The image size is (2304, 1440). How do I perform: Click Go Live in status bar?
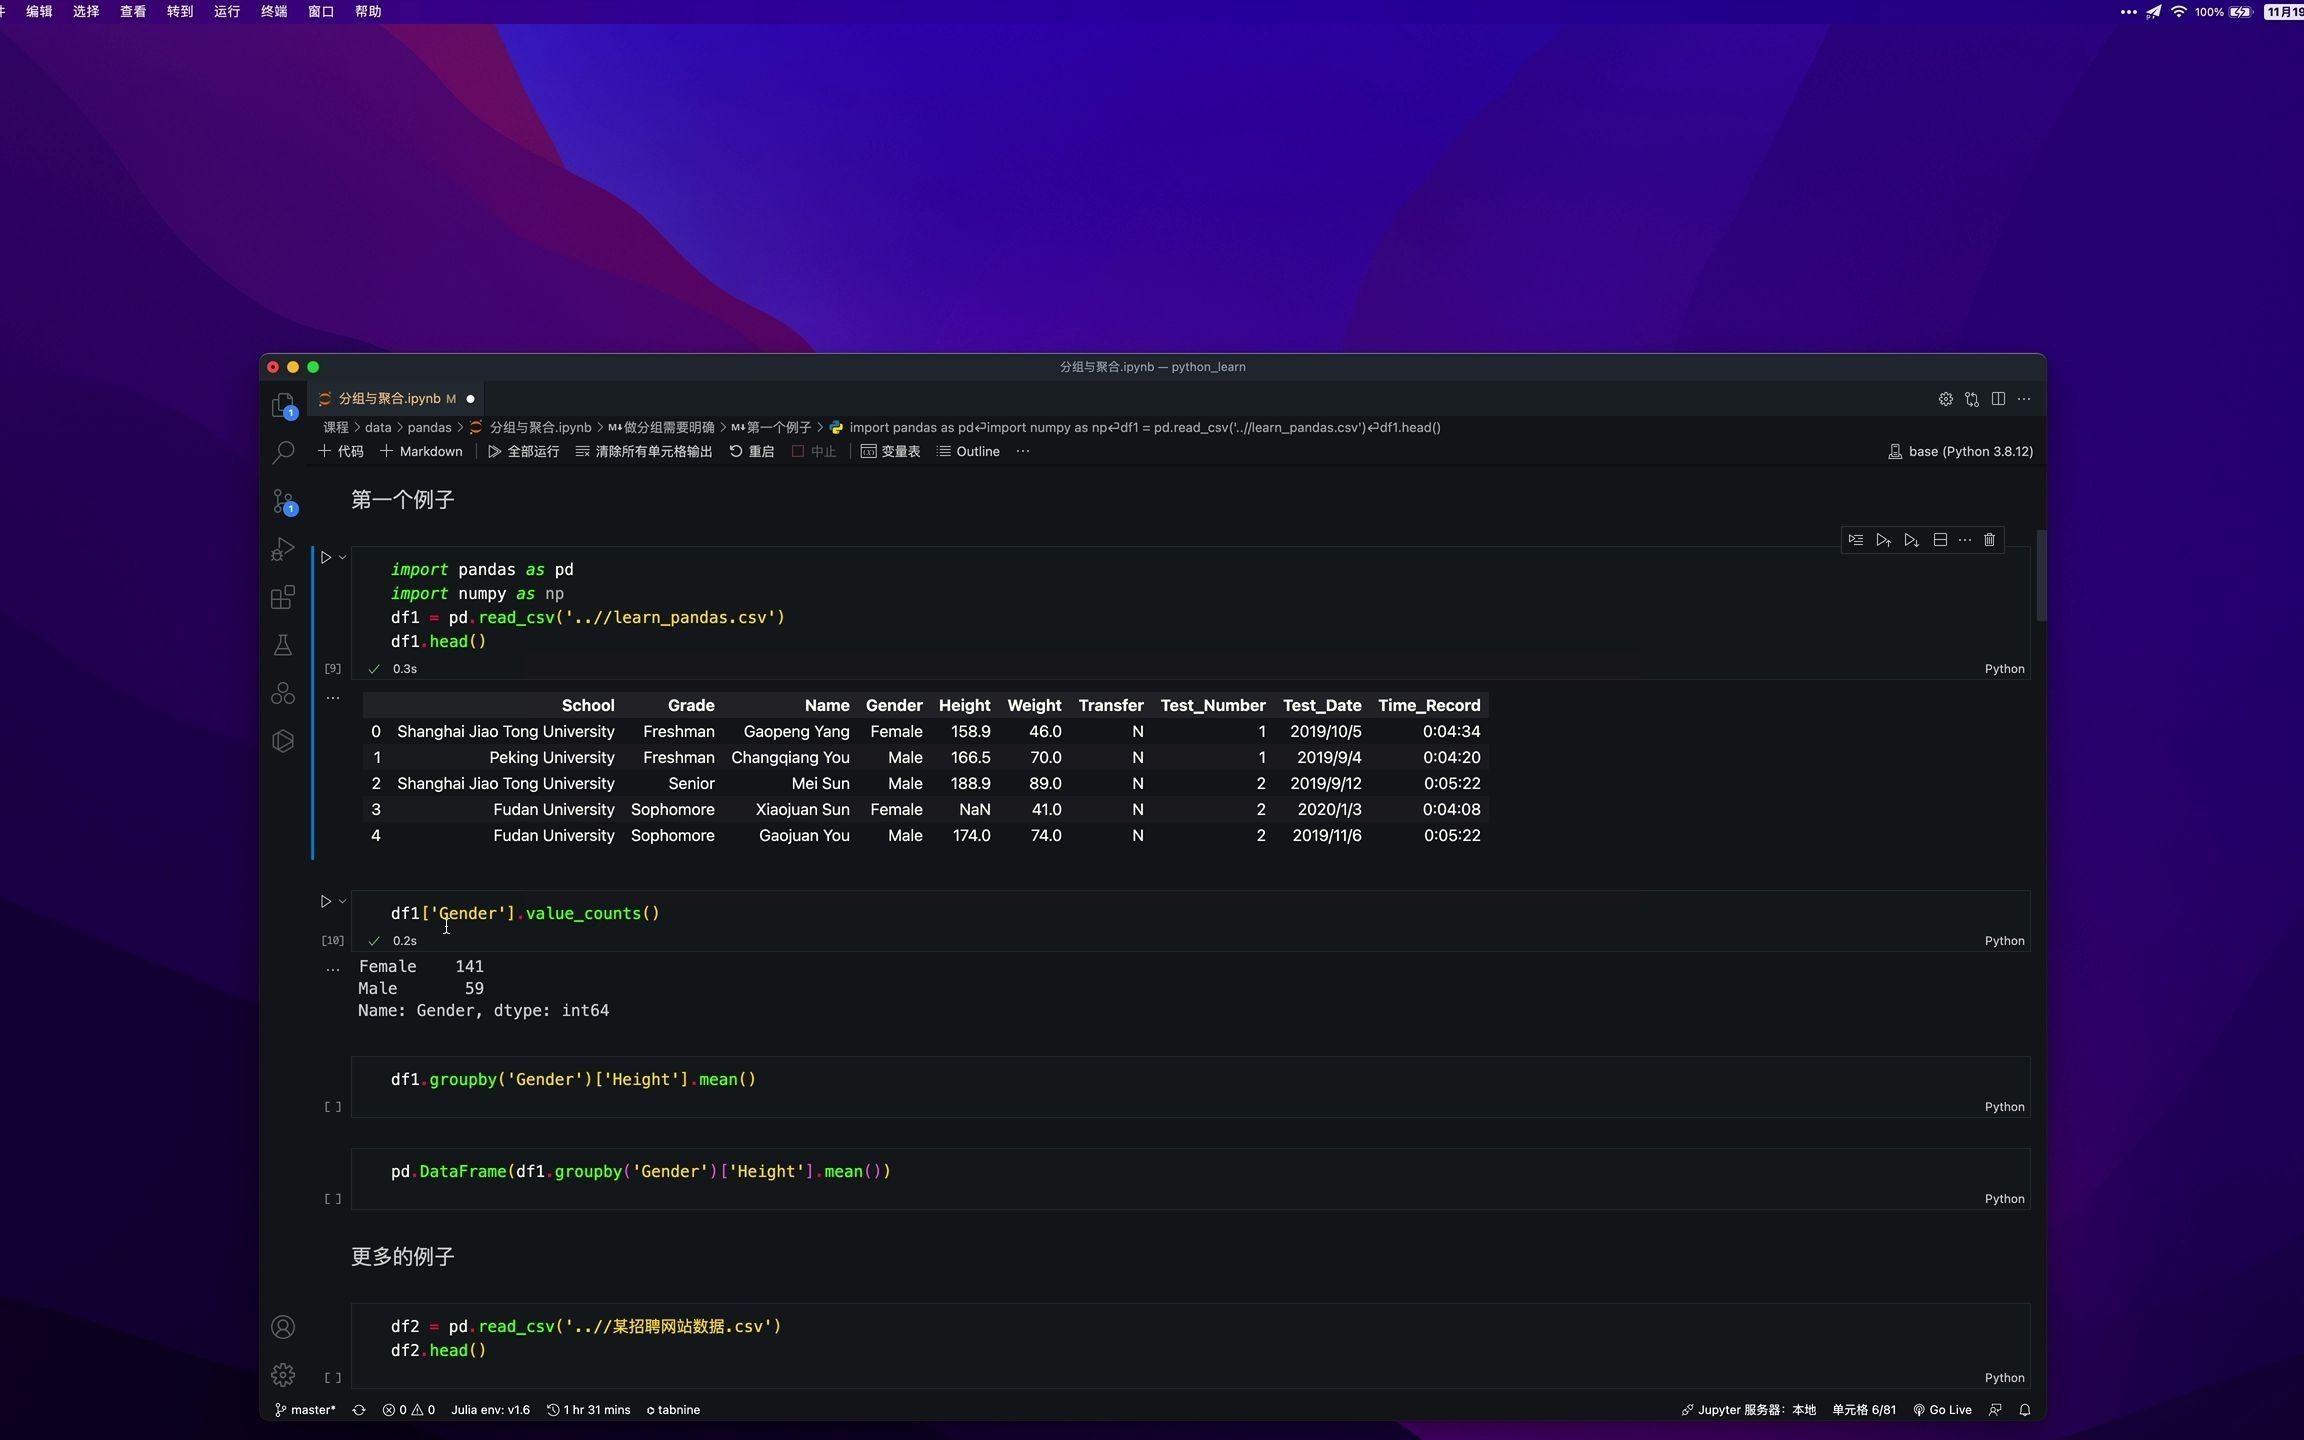point(1942,1410)
